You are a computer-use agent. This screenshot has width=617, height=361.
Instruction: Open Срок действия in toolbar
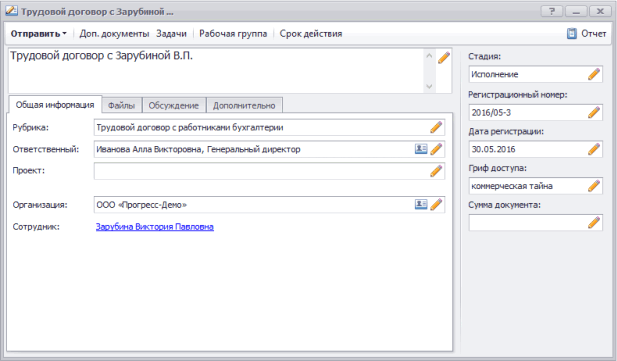pos(311,33)
